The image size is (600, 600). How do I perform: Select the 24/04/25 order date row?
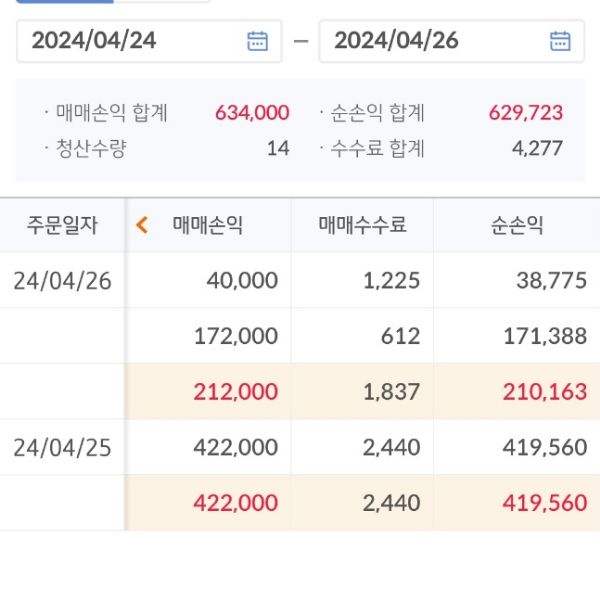point(62,447)
